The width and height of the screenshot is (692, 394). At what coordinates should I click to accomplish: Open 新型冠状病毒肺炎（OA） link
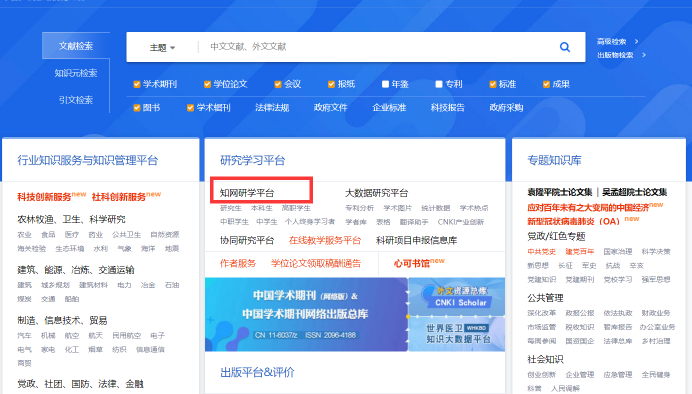click(574, 221)
